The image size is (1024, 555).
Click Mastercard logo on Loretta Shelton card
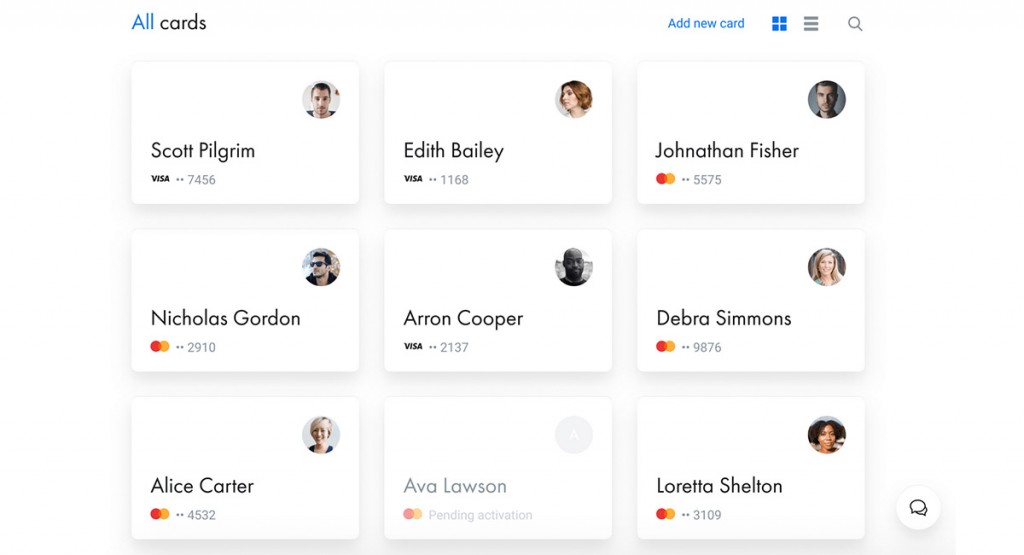665,515
